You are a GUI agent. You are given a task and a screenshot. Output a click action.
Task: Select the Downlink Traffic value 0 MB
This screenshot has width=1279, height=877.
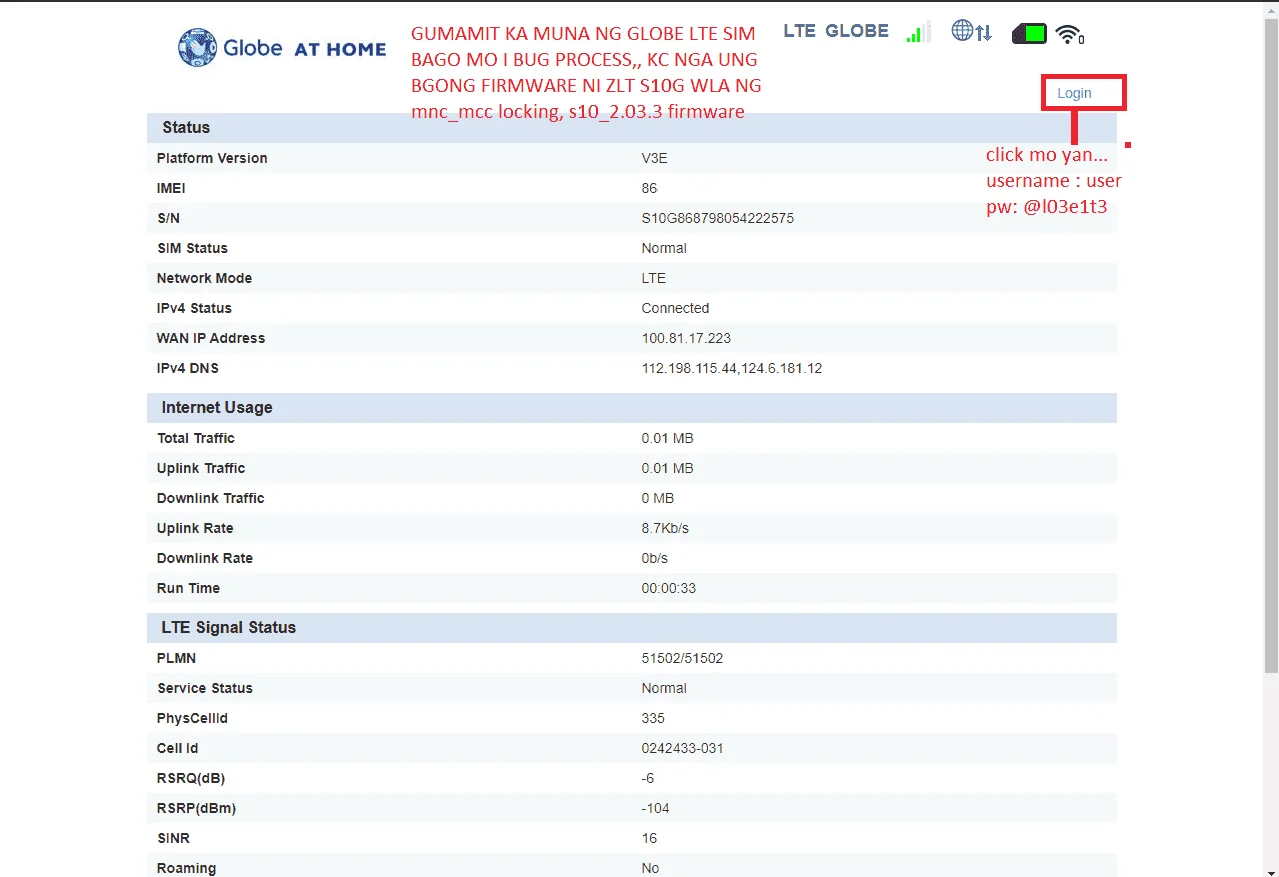[658, 498]
